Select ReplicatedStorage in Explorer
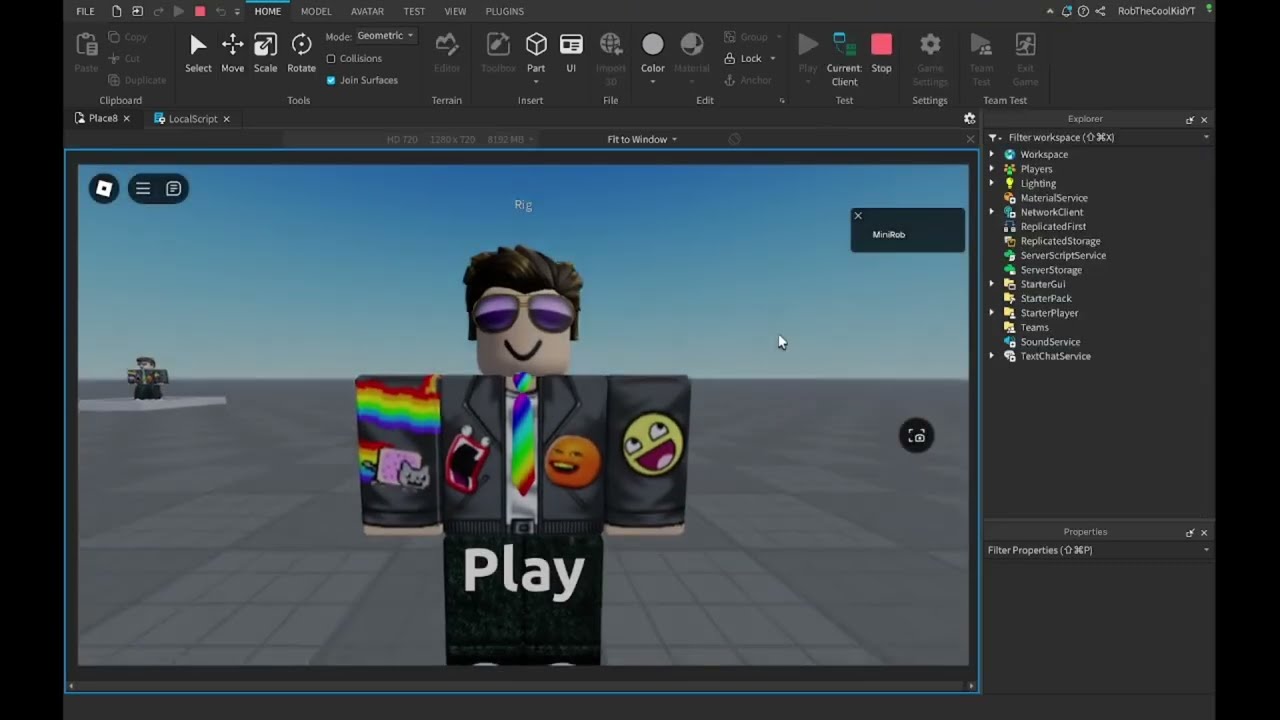 [1060, 241]
